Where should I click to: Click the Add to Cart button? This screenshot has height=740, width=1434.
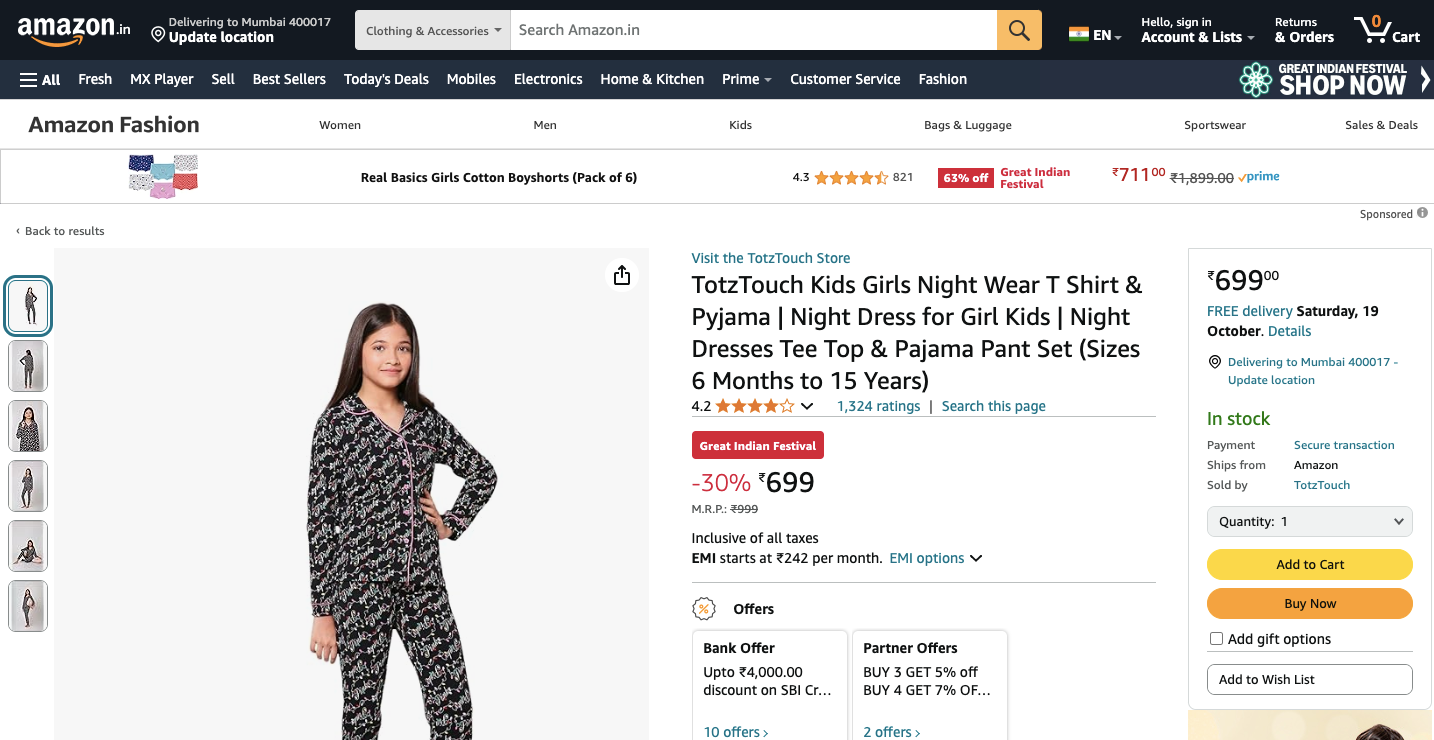tap(1309, 564)
